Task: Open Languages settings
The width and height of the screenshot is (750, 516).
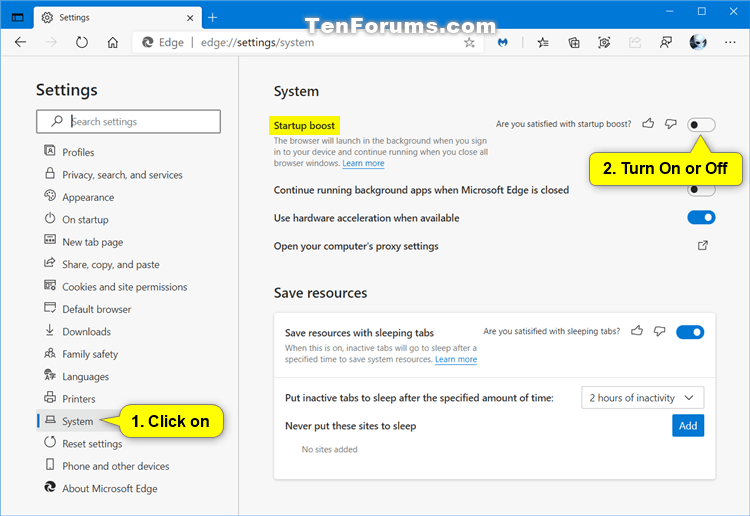Action: 85,377
